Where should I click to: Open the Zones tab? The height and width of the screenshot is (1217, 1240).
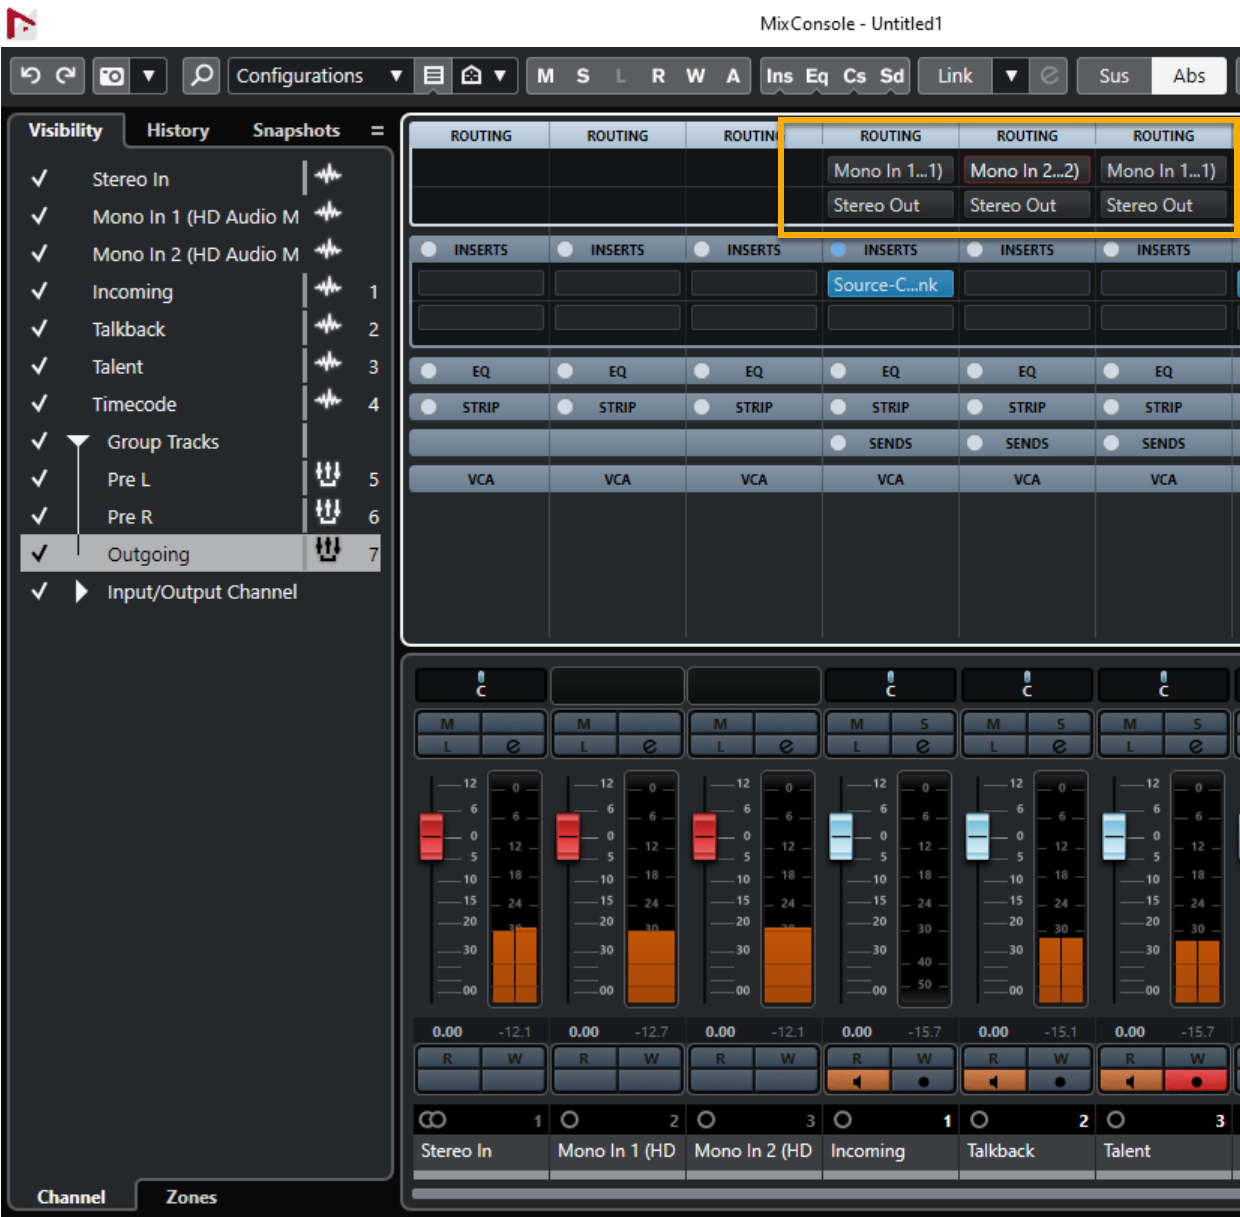click(190, 1197)
